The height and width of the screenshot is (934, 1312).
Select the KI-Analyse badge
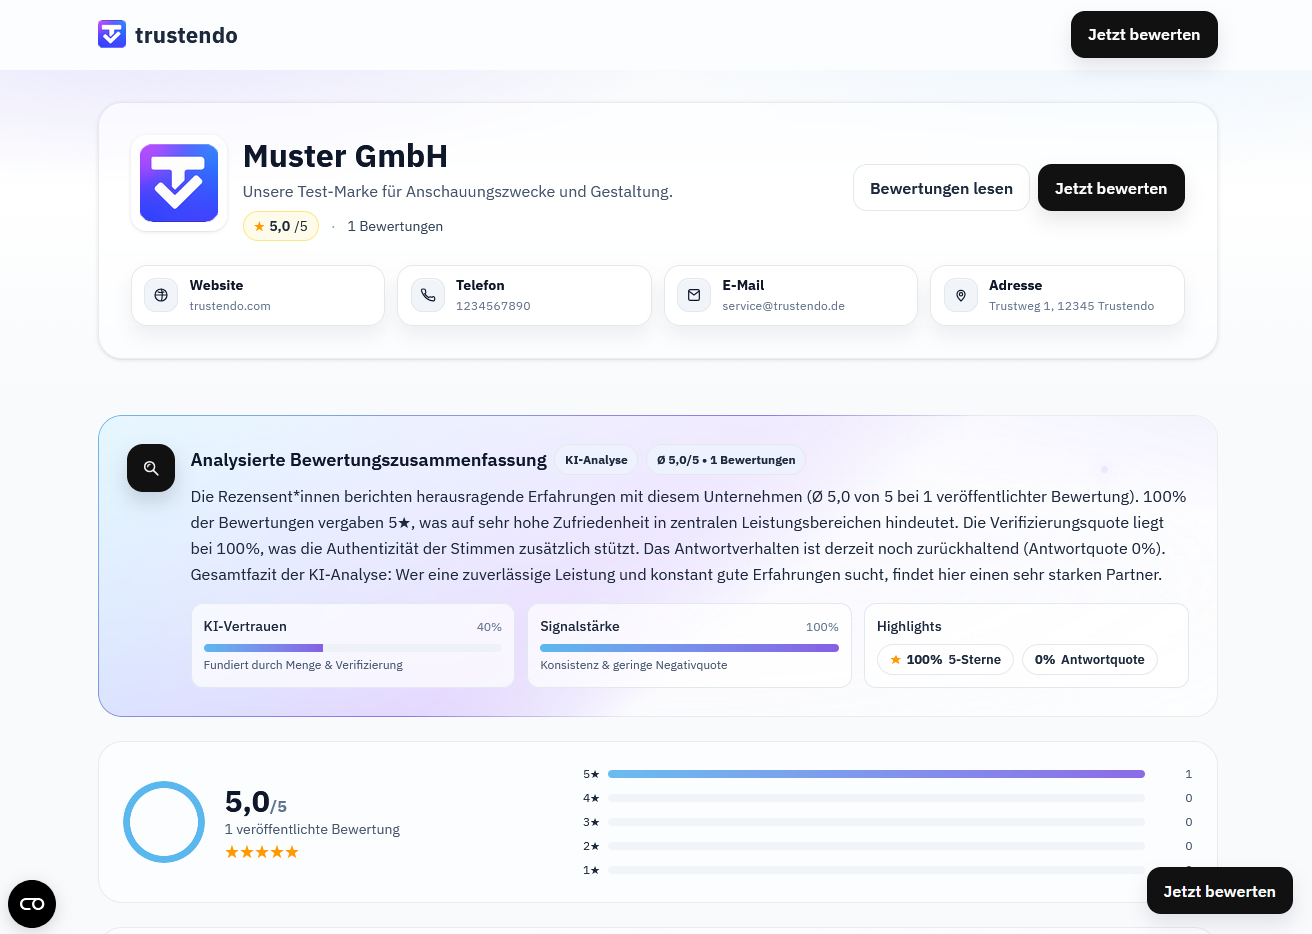point(596,459)
